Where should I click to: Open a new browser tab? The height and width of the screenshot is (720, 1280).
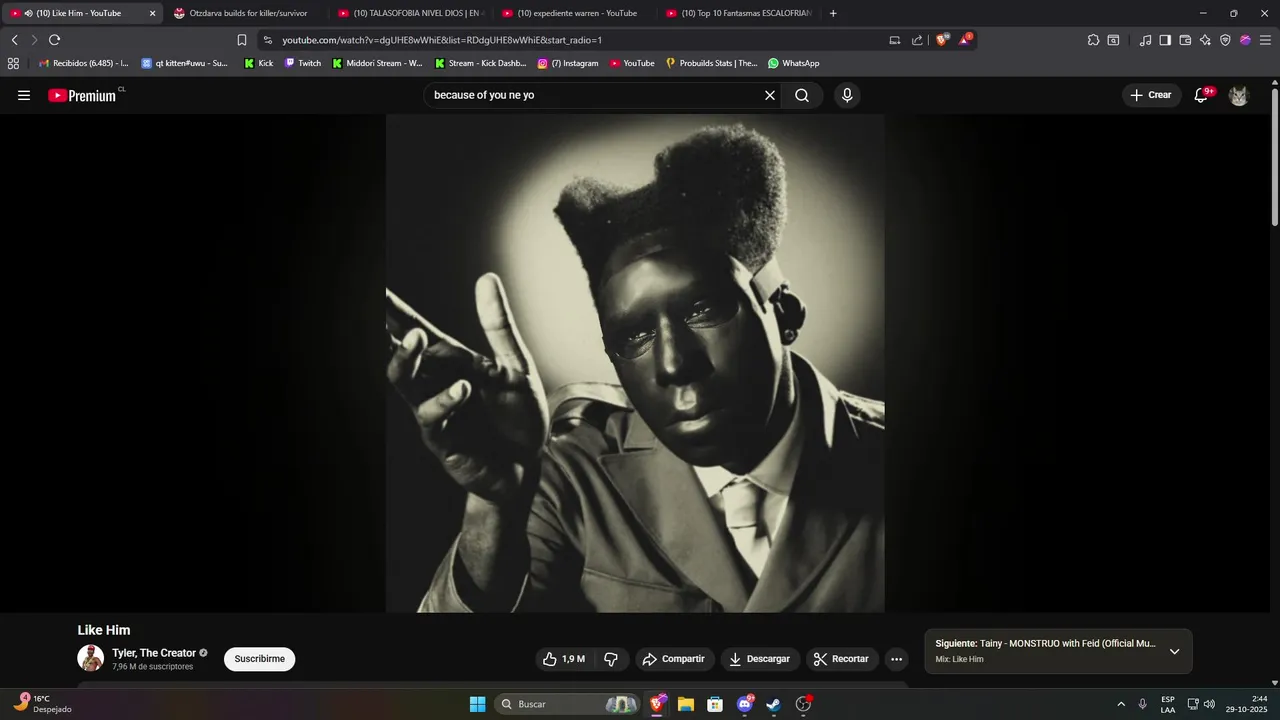[x=833, y=13]
